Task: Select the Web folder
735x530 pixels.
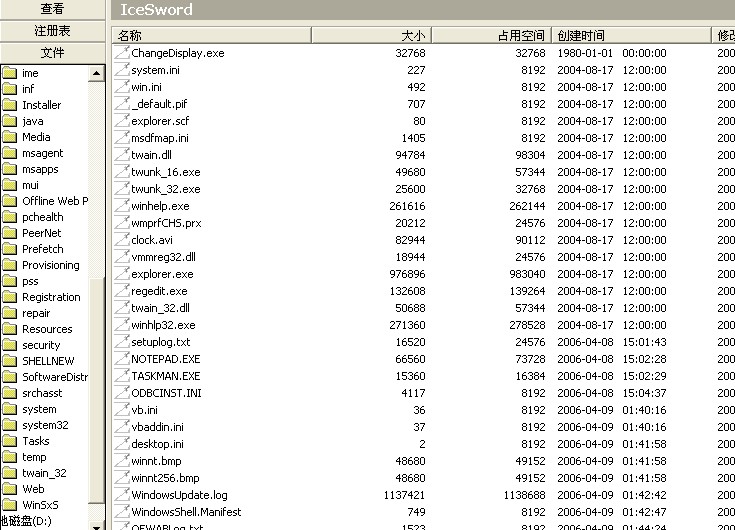Action: tap(33, 489)
